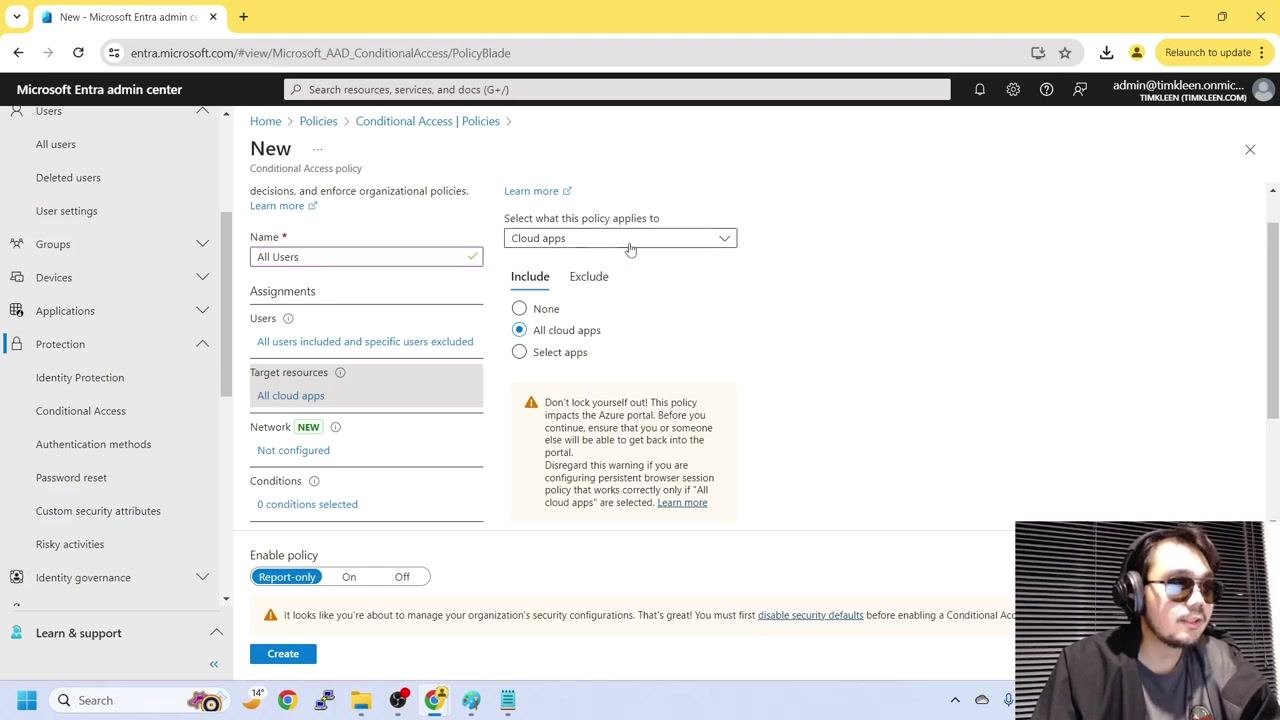Open portal settings gear icon

point(1013,90)
